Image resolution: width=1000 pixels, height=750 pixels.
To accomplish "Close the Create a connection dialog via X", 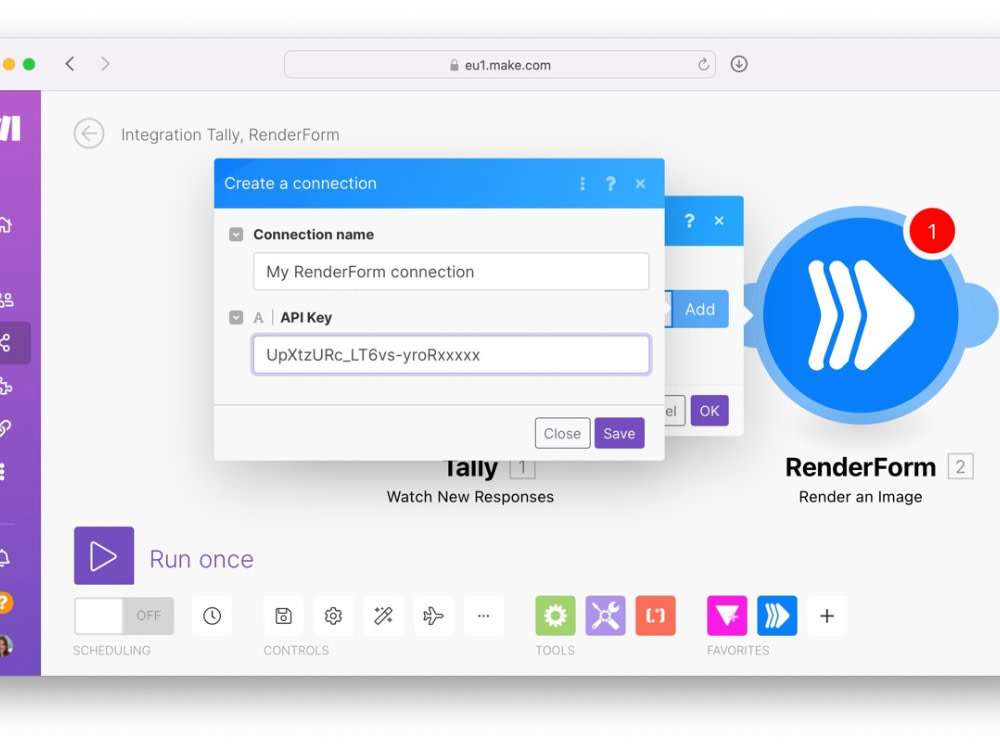I will (640, 184).
